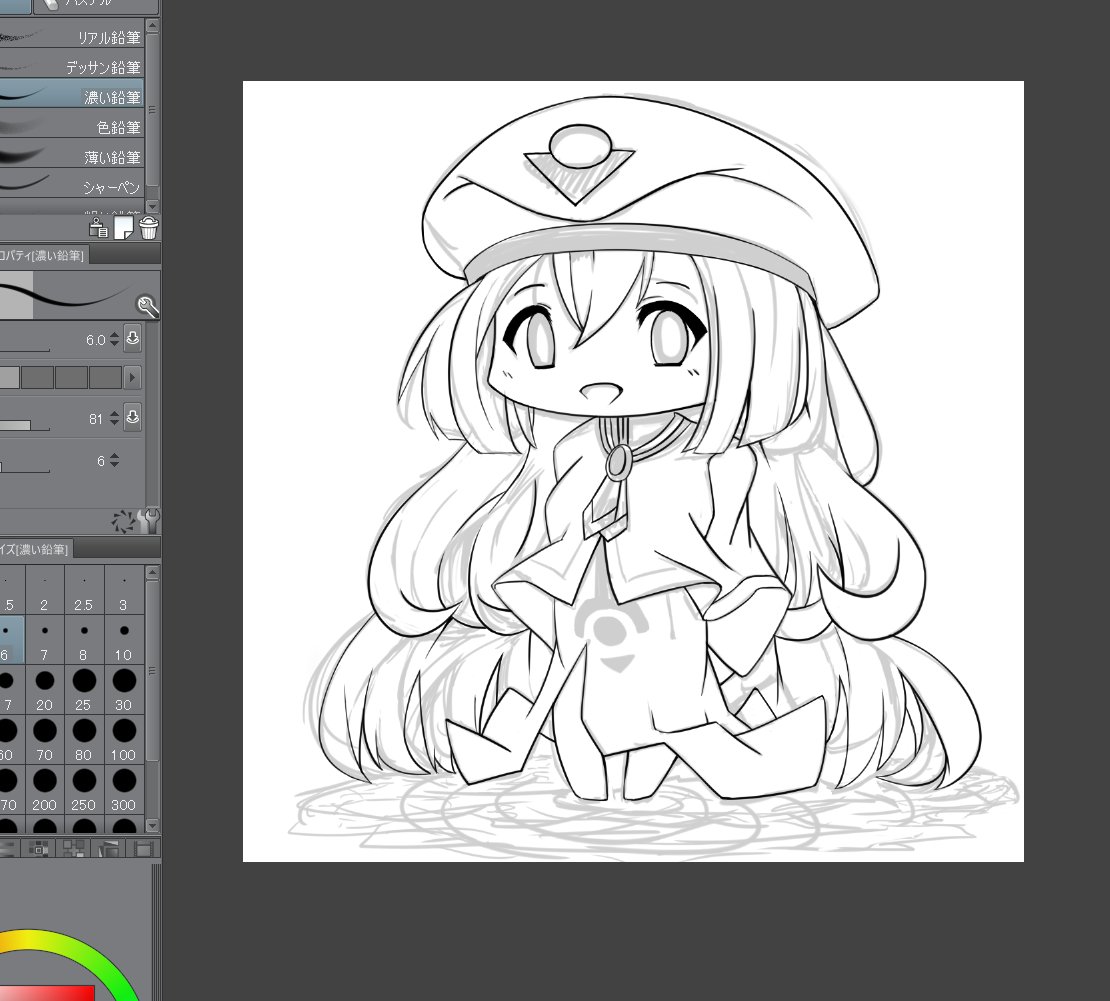
Task: Select the second anti-aliasing level box
Action: click(38, 377)
